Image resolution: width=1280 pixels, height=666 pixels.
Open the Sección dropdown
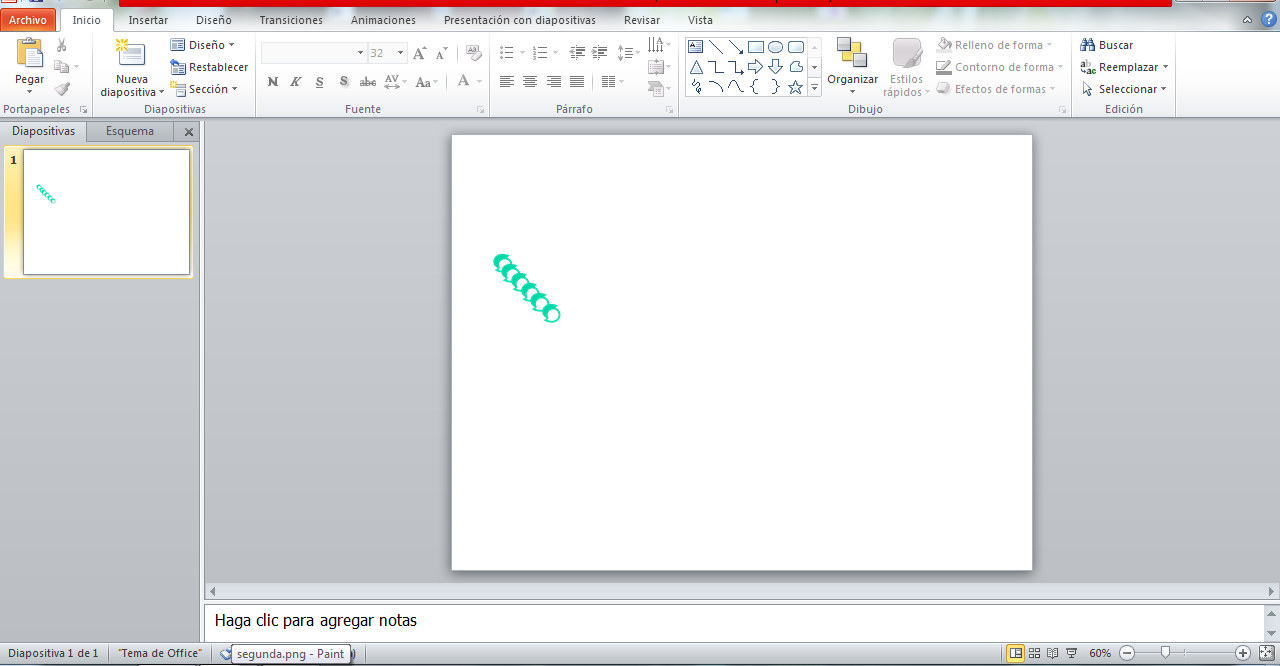204,89
